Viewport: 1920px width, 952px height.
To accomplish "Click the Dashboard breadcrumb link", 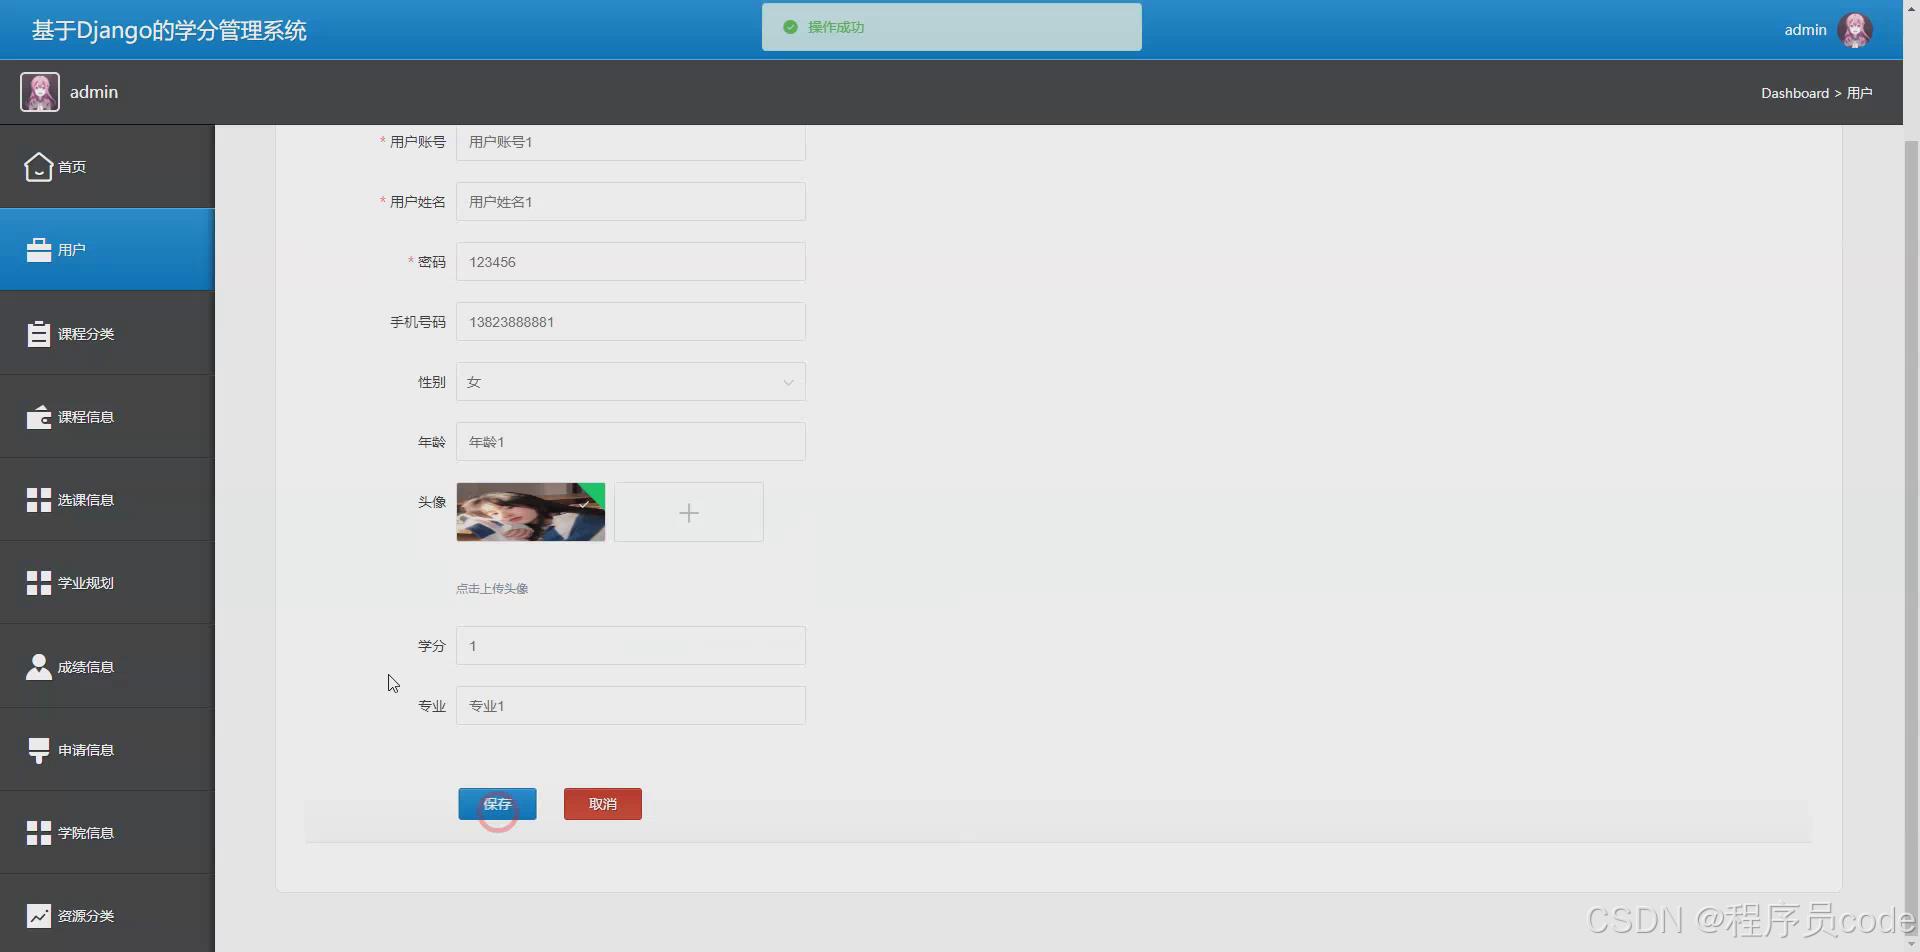I will pyautogui.click(x=1795, y=93).
